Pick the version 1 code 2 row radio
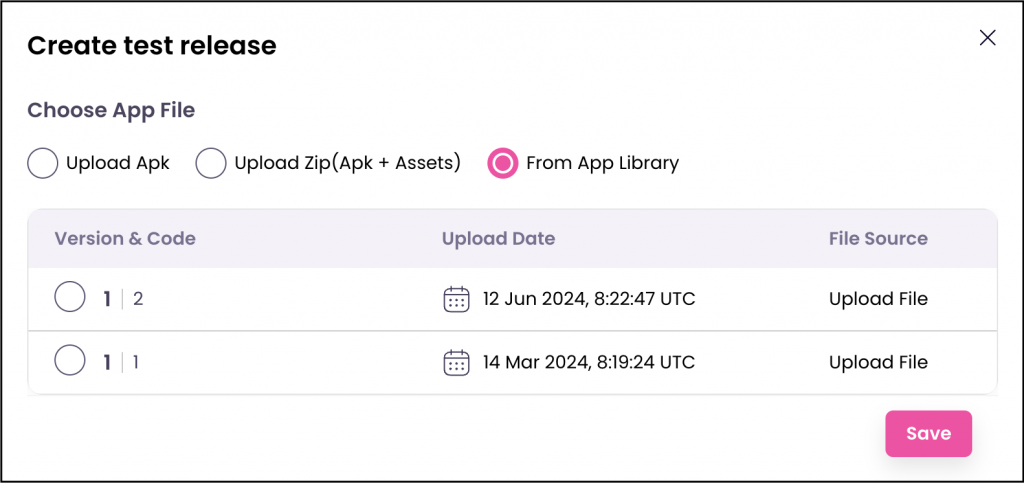The height and width of the screenshot is (483, 1024). pos(70,298)
